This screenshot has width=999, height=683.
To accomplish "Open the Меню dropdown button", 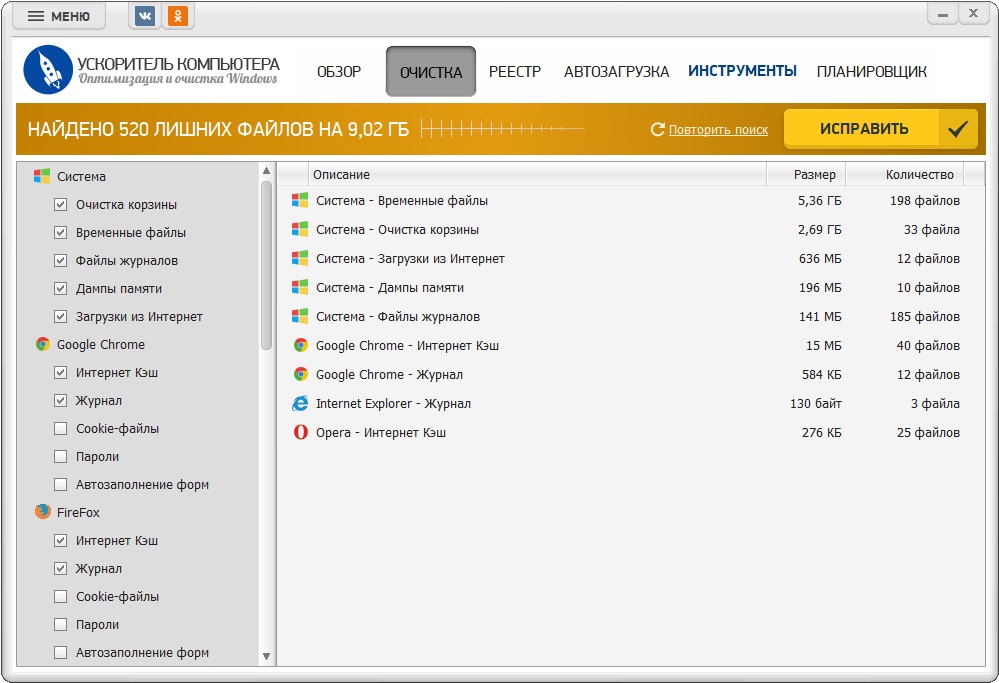I will click(59, 16).
